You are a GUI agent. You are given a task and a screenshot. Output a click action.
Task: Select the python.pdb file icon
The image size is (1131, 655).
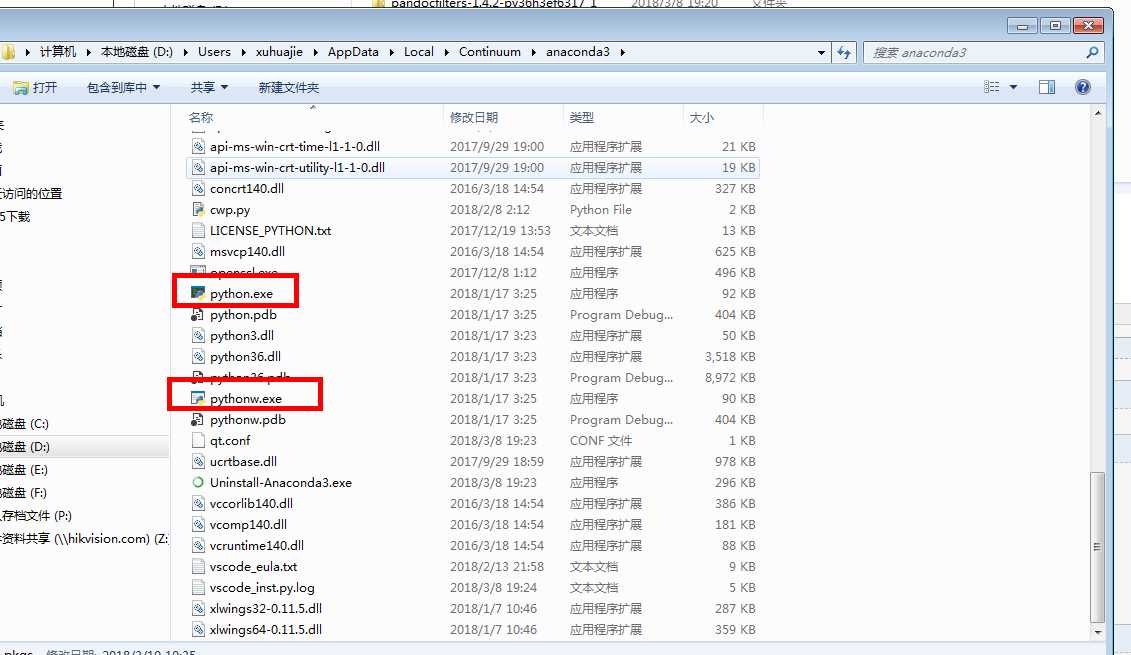(198, 315)
